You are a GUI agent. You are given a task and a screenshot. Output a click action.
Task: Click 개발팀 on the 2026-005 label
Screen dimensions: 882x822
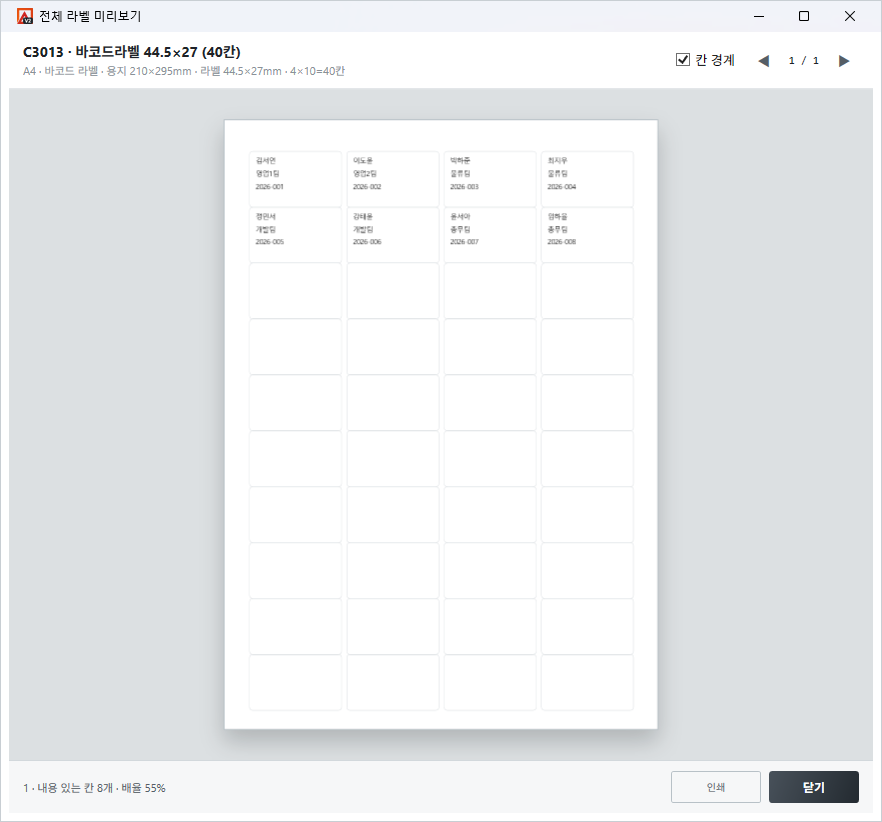(266, 230)
